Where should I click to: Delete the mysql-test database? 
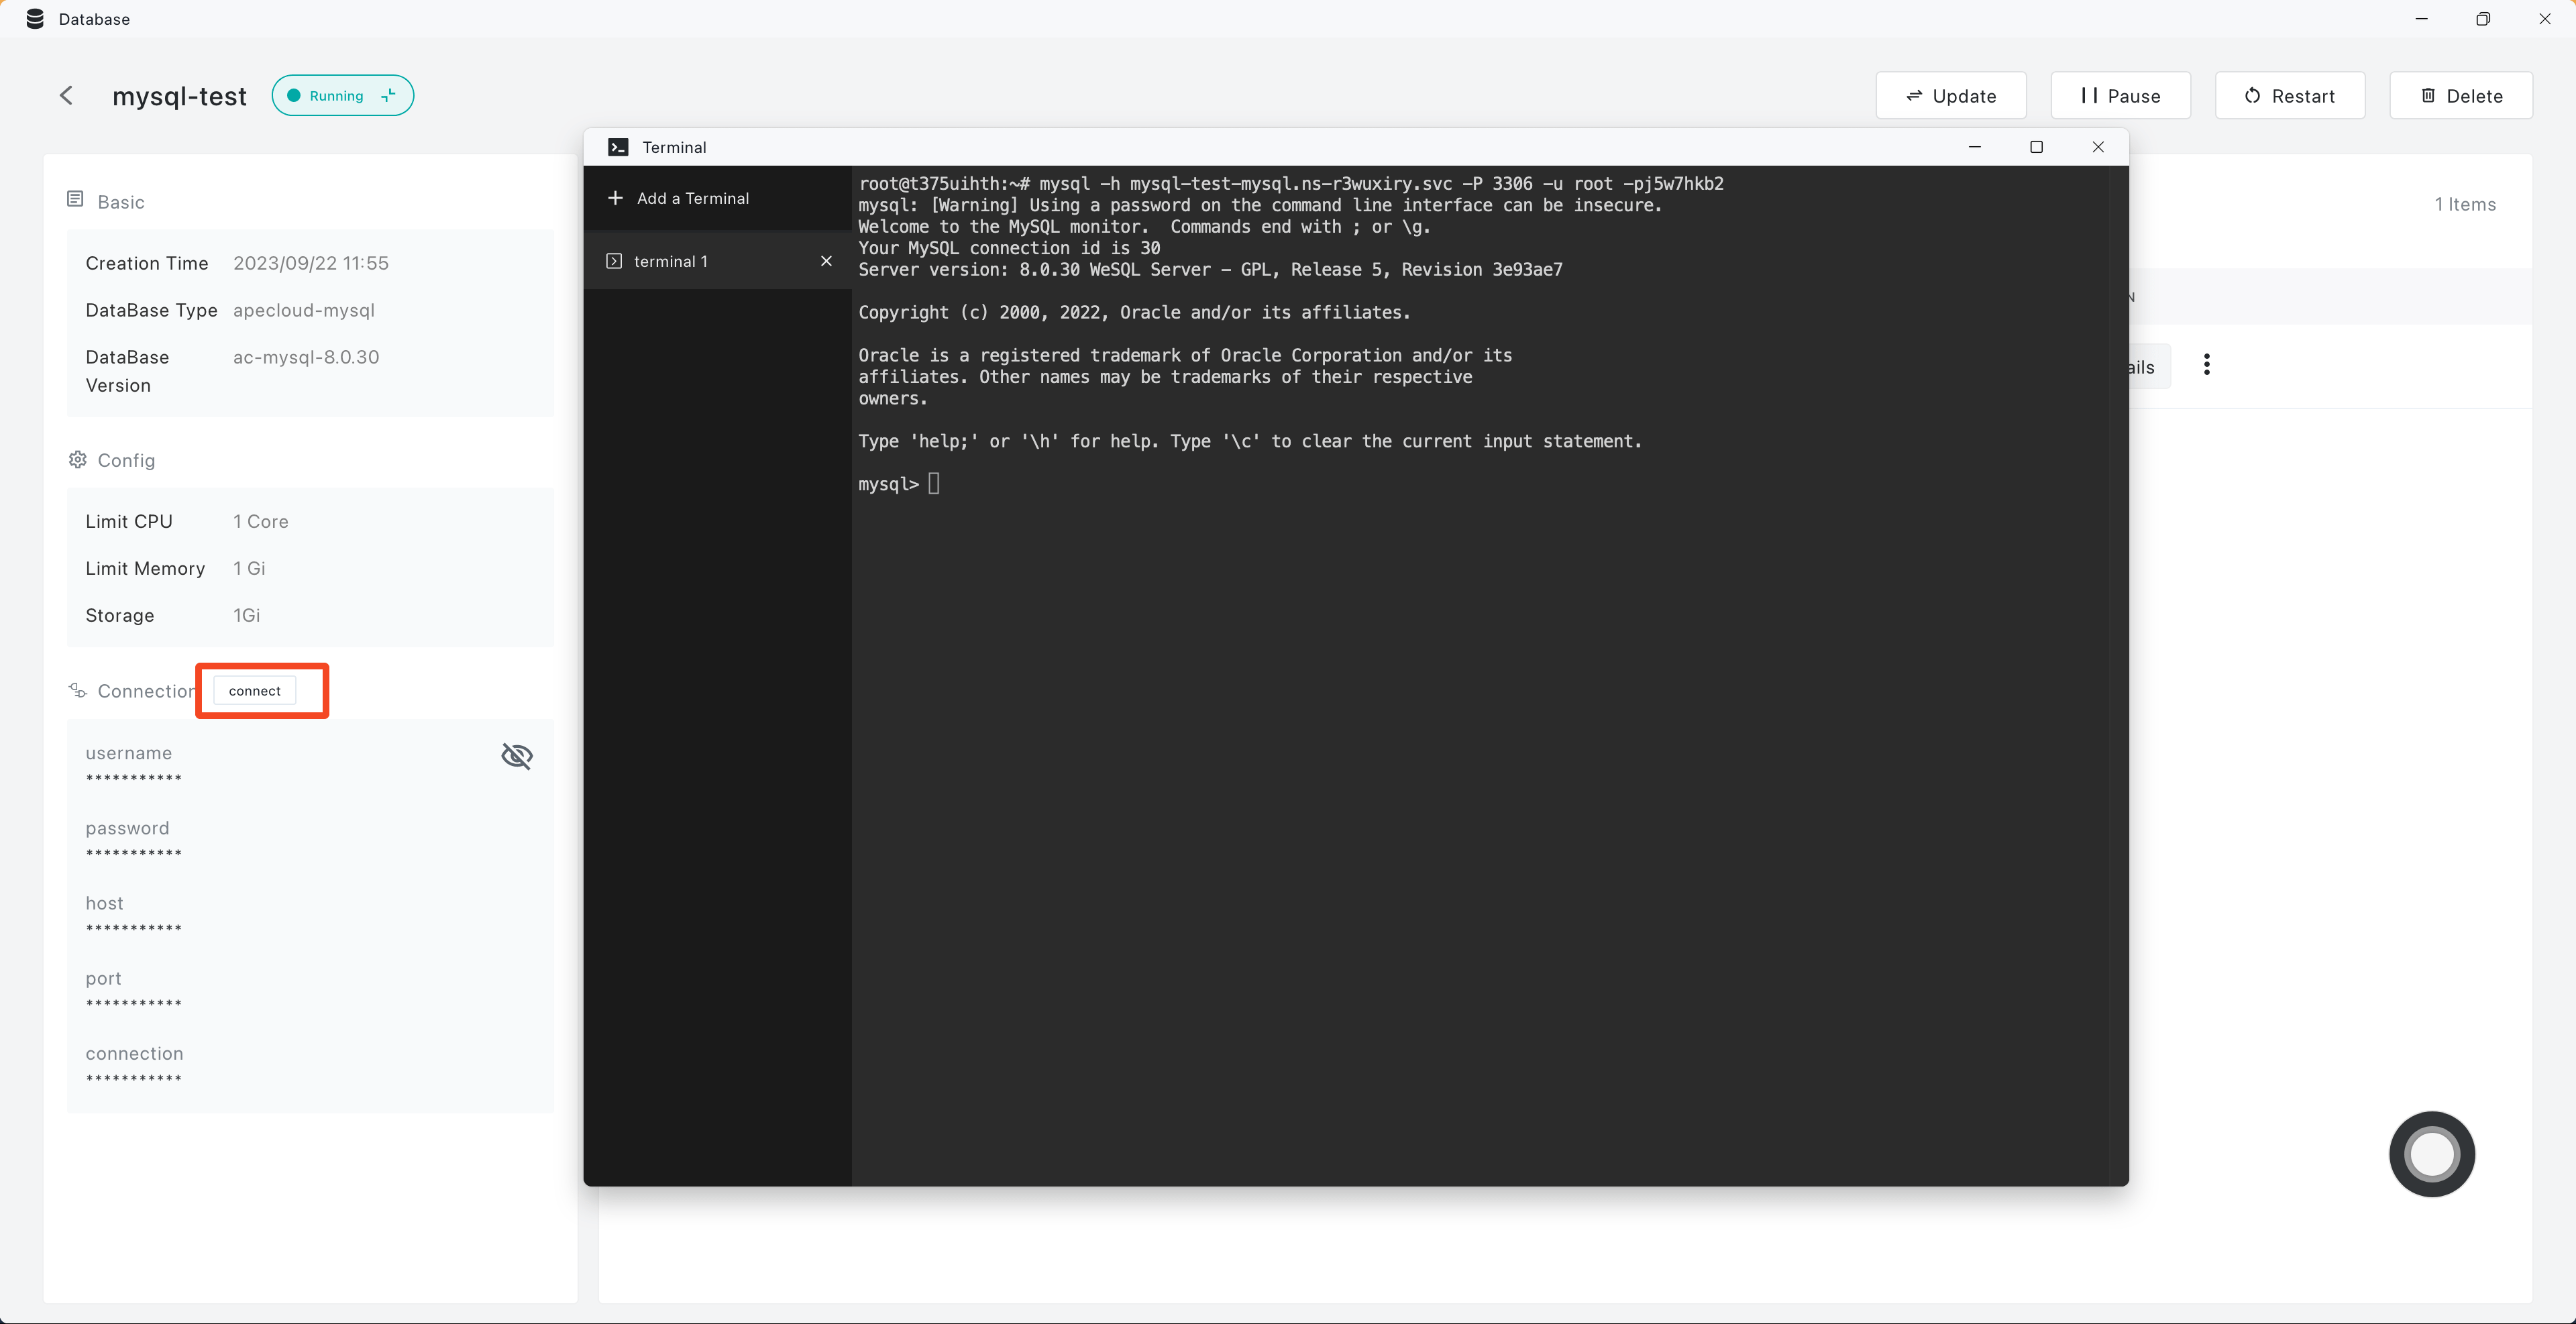coord(2460,96)
